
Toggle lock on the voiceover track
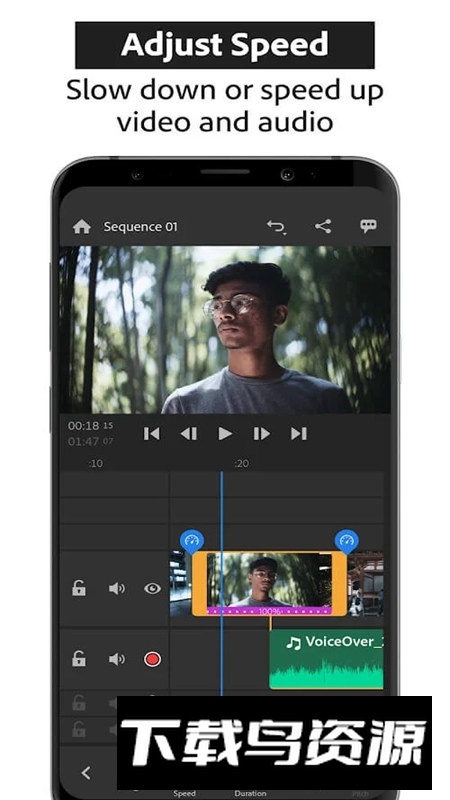click(x=79, y=659)
